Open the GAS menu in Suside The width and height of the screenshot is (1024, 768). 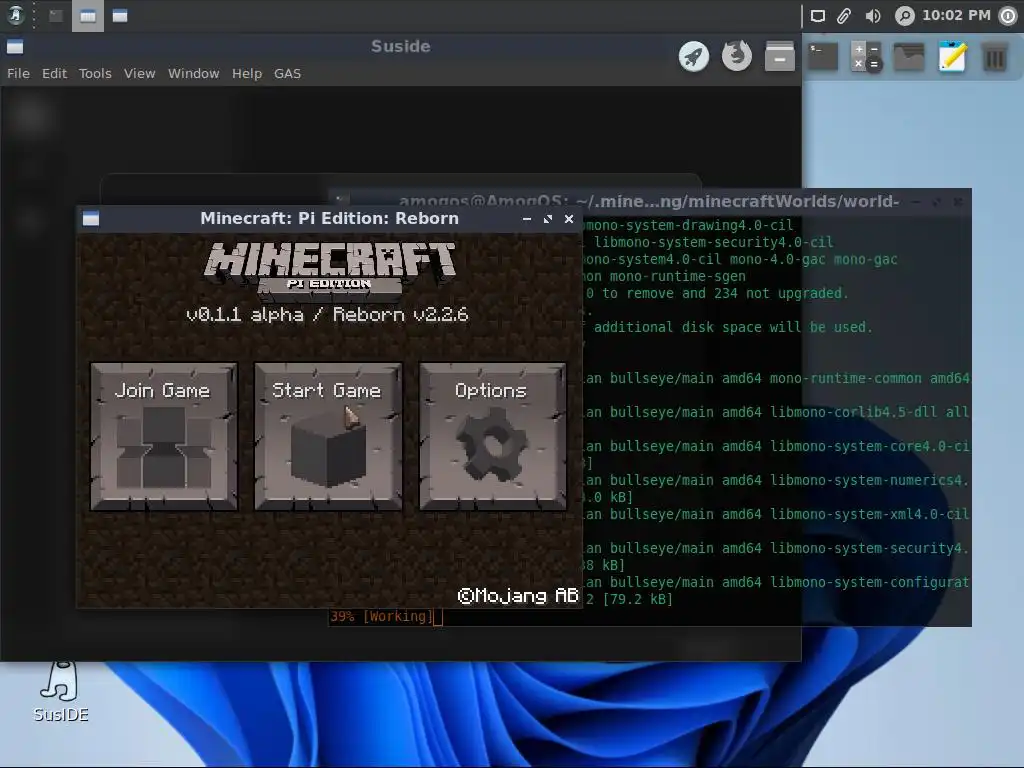pos(287,74)
